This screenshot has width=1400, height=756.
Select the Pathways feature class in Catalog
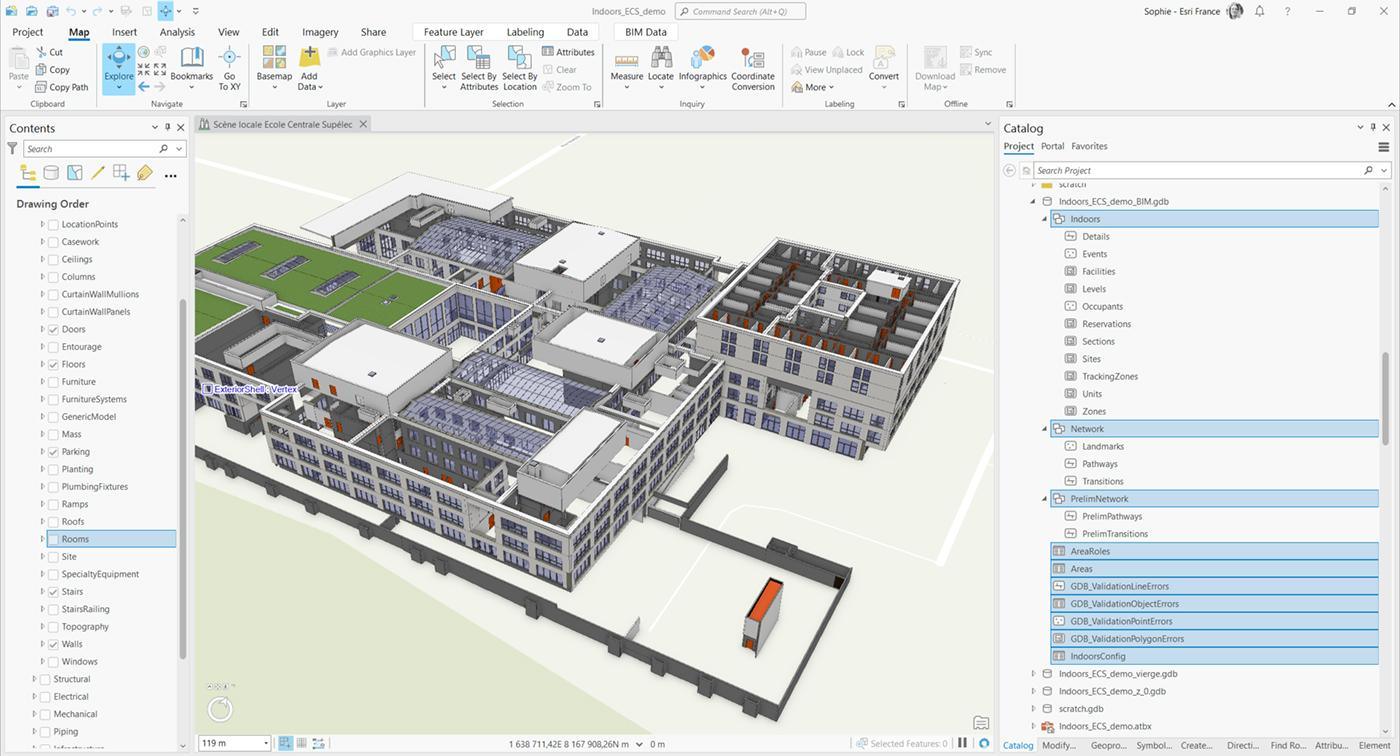pos(1100,464)
